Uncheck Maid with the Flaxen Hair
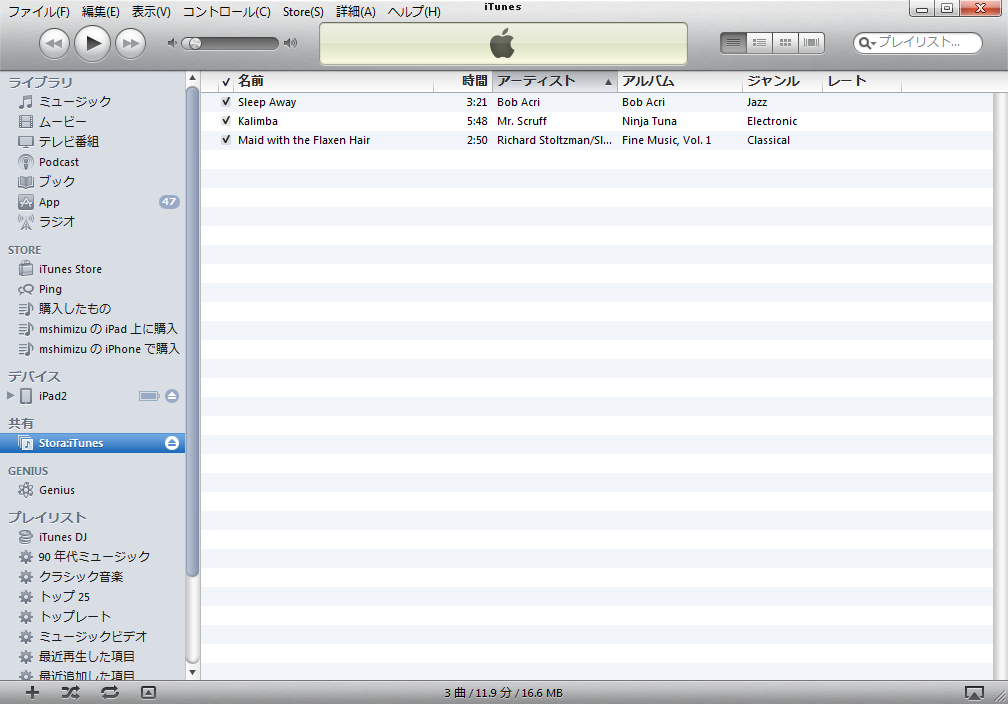 point(226,140)
